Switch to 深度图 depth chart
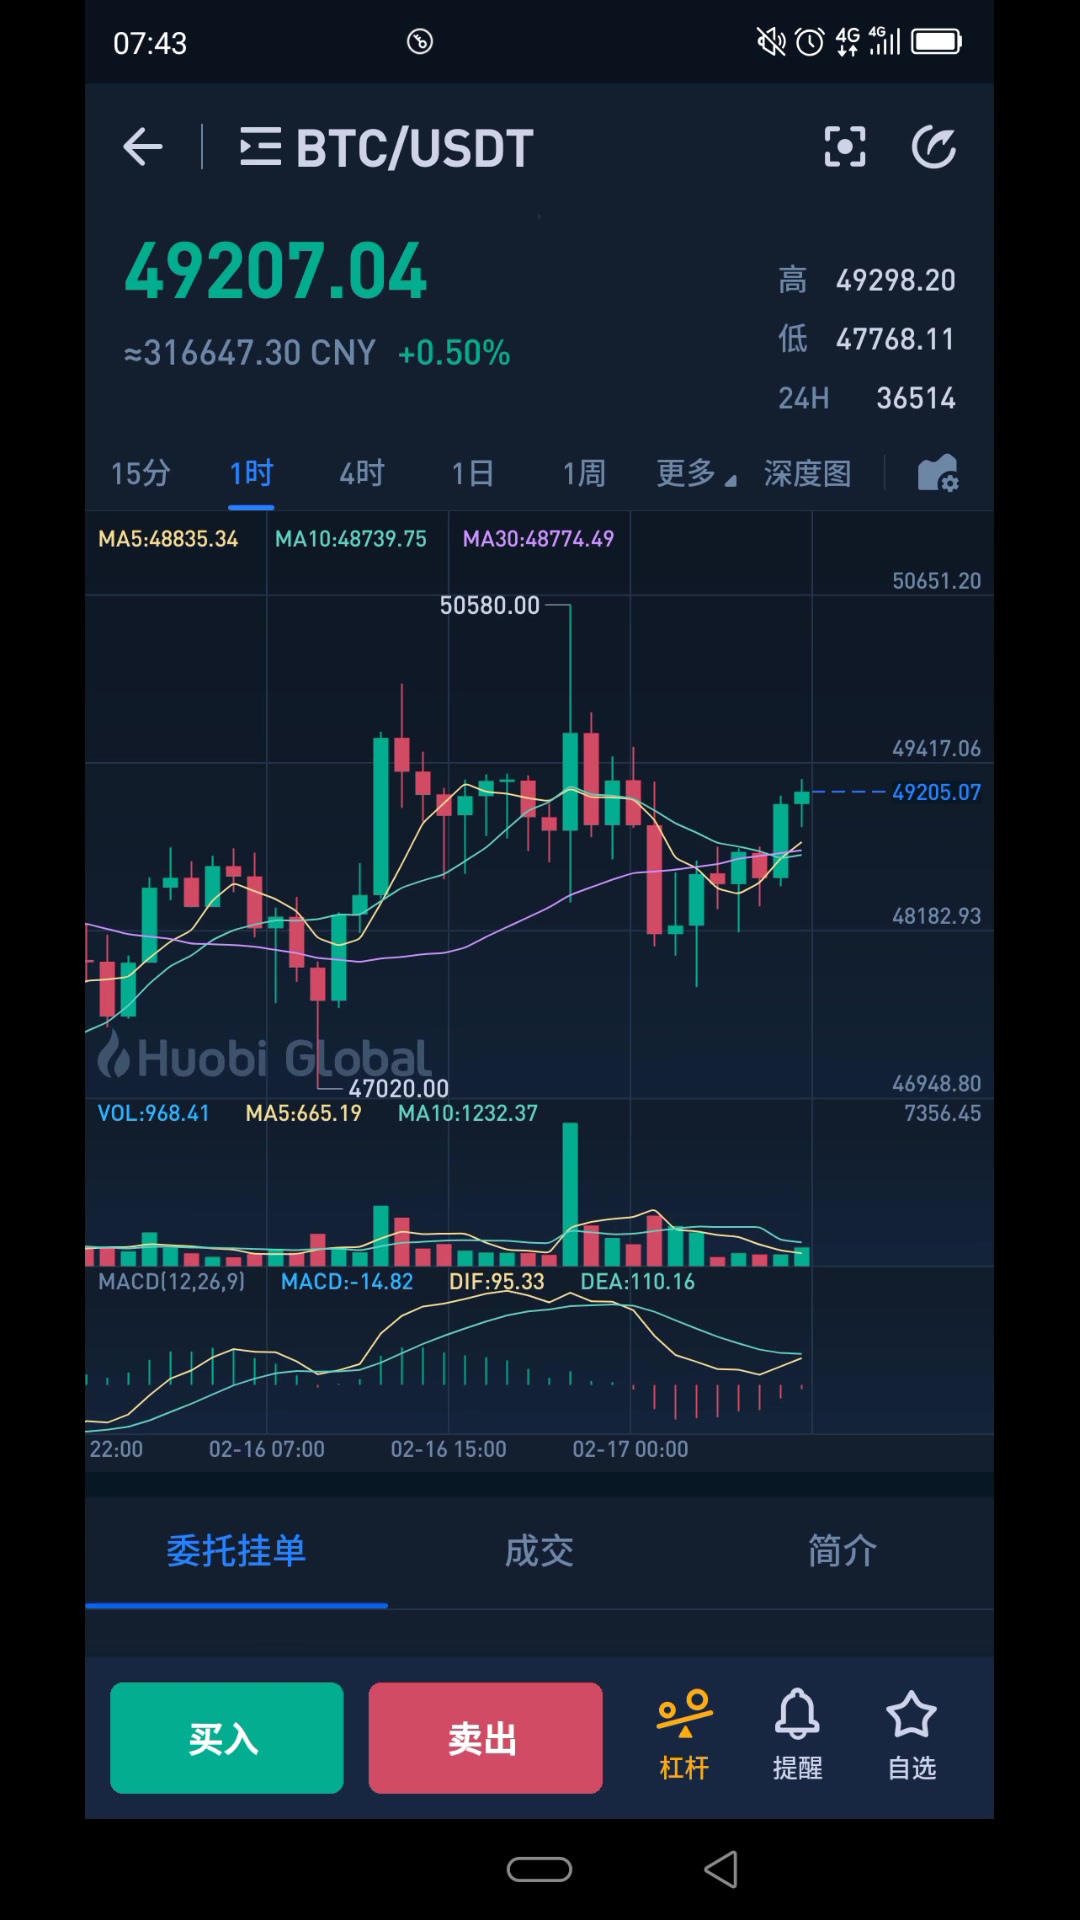The height and width of the screenshot is (1920, 1080). pyautogui.click(x=808, y=473)
